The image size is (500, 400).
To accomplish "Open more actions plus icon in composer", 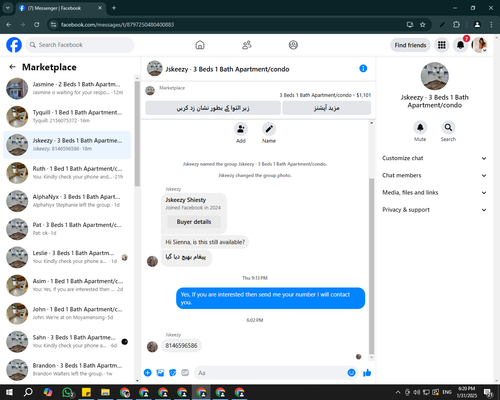I will (x=148, y=373).
